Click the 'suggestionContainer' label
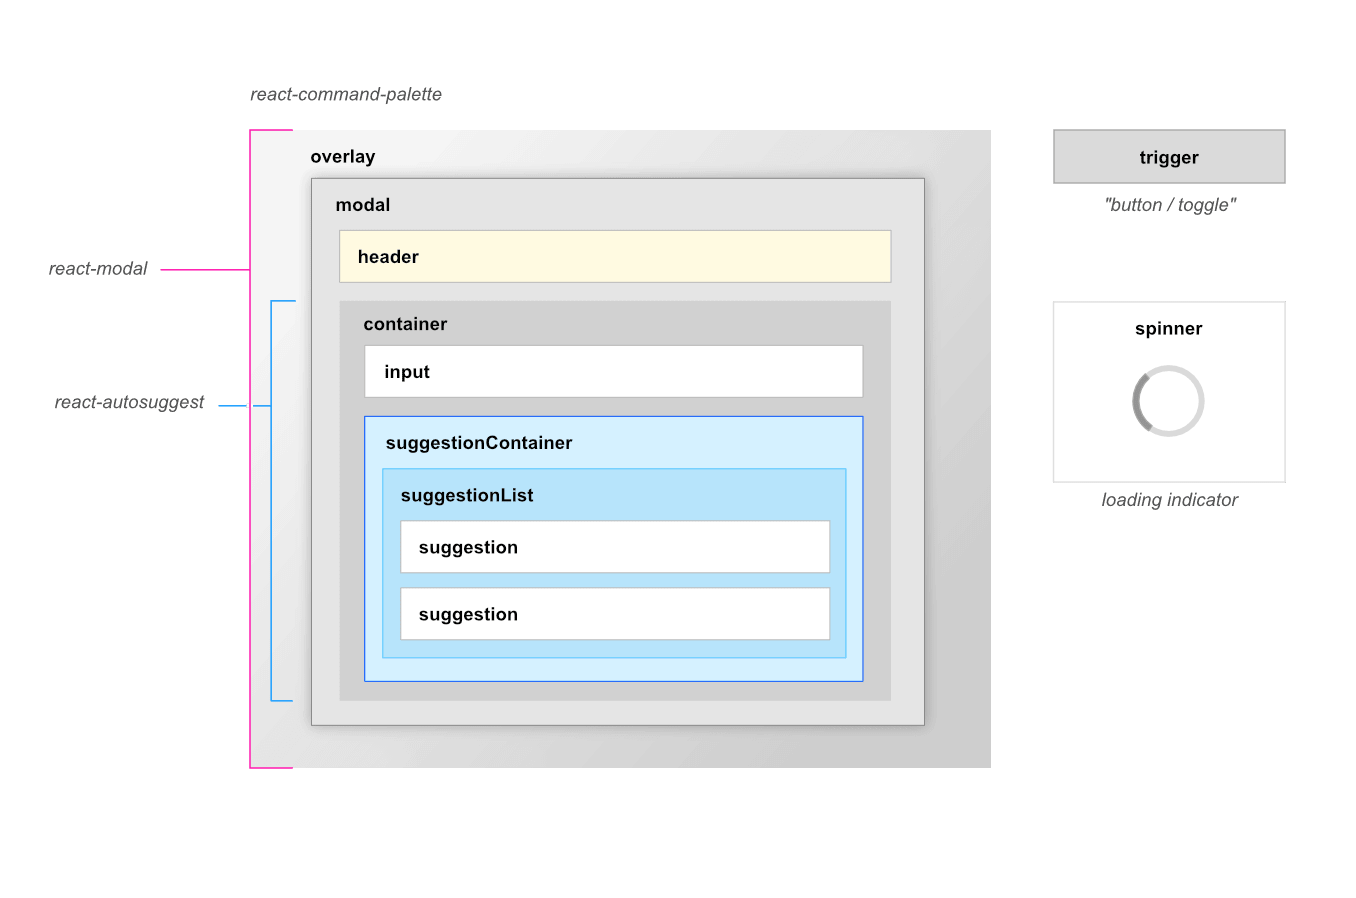Screen dimensions: 1356x898 479,443
